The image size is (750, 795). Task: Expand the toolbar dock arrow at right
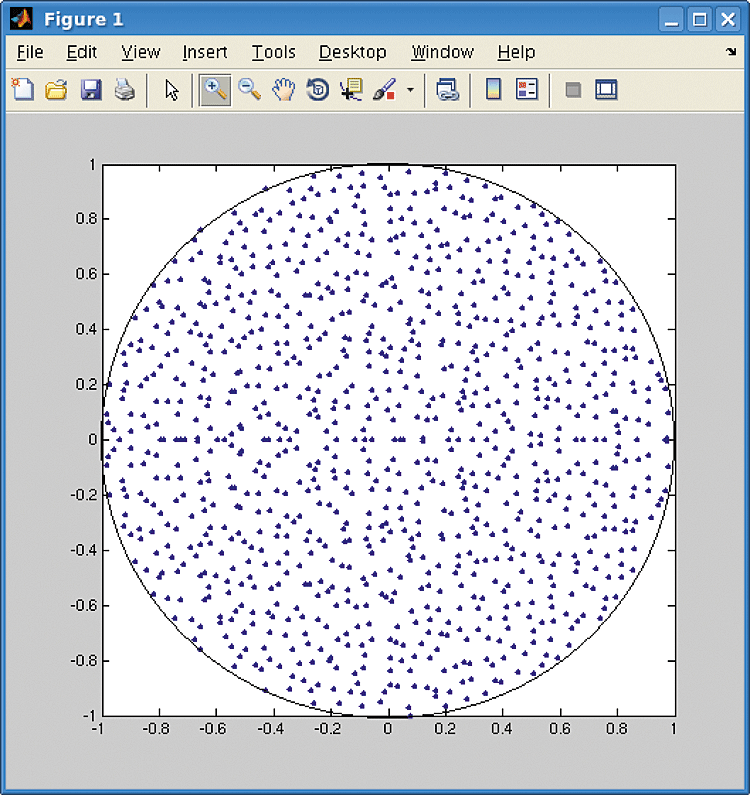point(730,51)
